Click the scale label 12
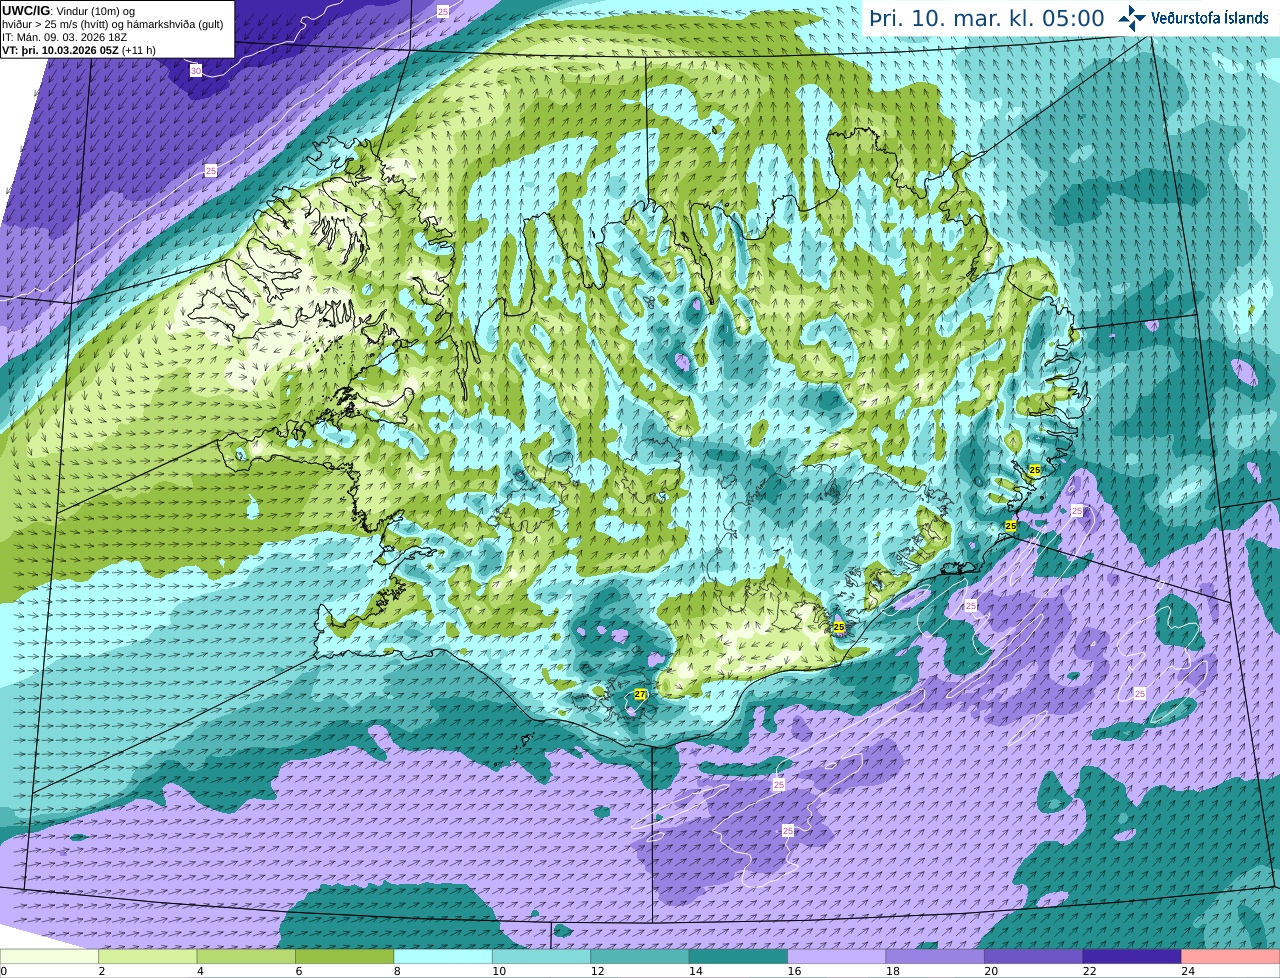This screenshot has width=1280, height=978. pyautogui.click(x=597, y=971)
